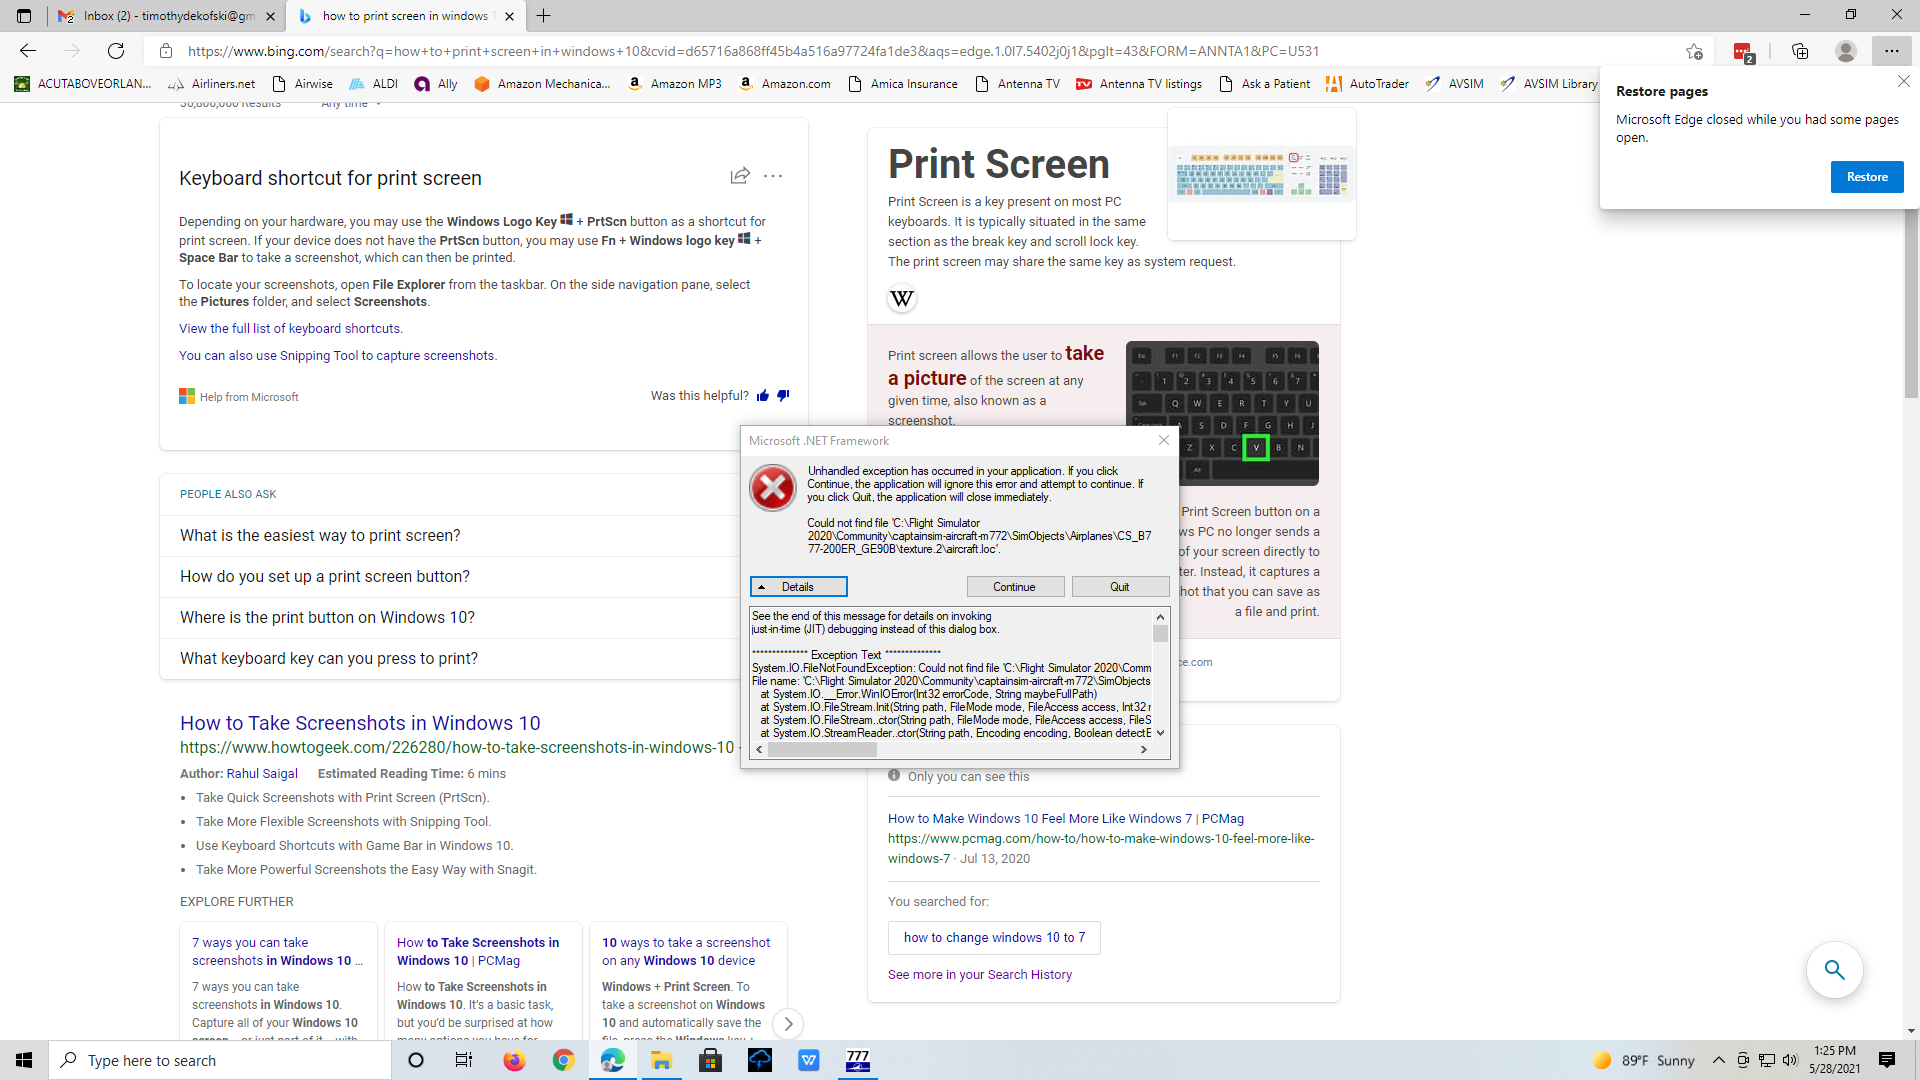
Task: Click Restore in the Restore pages notification
Action: point(1866,176)
